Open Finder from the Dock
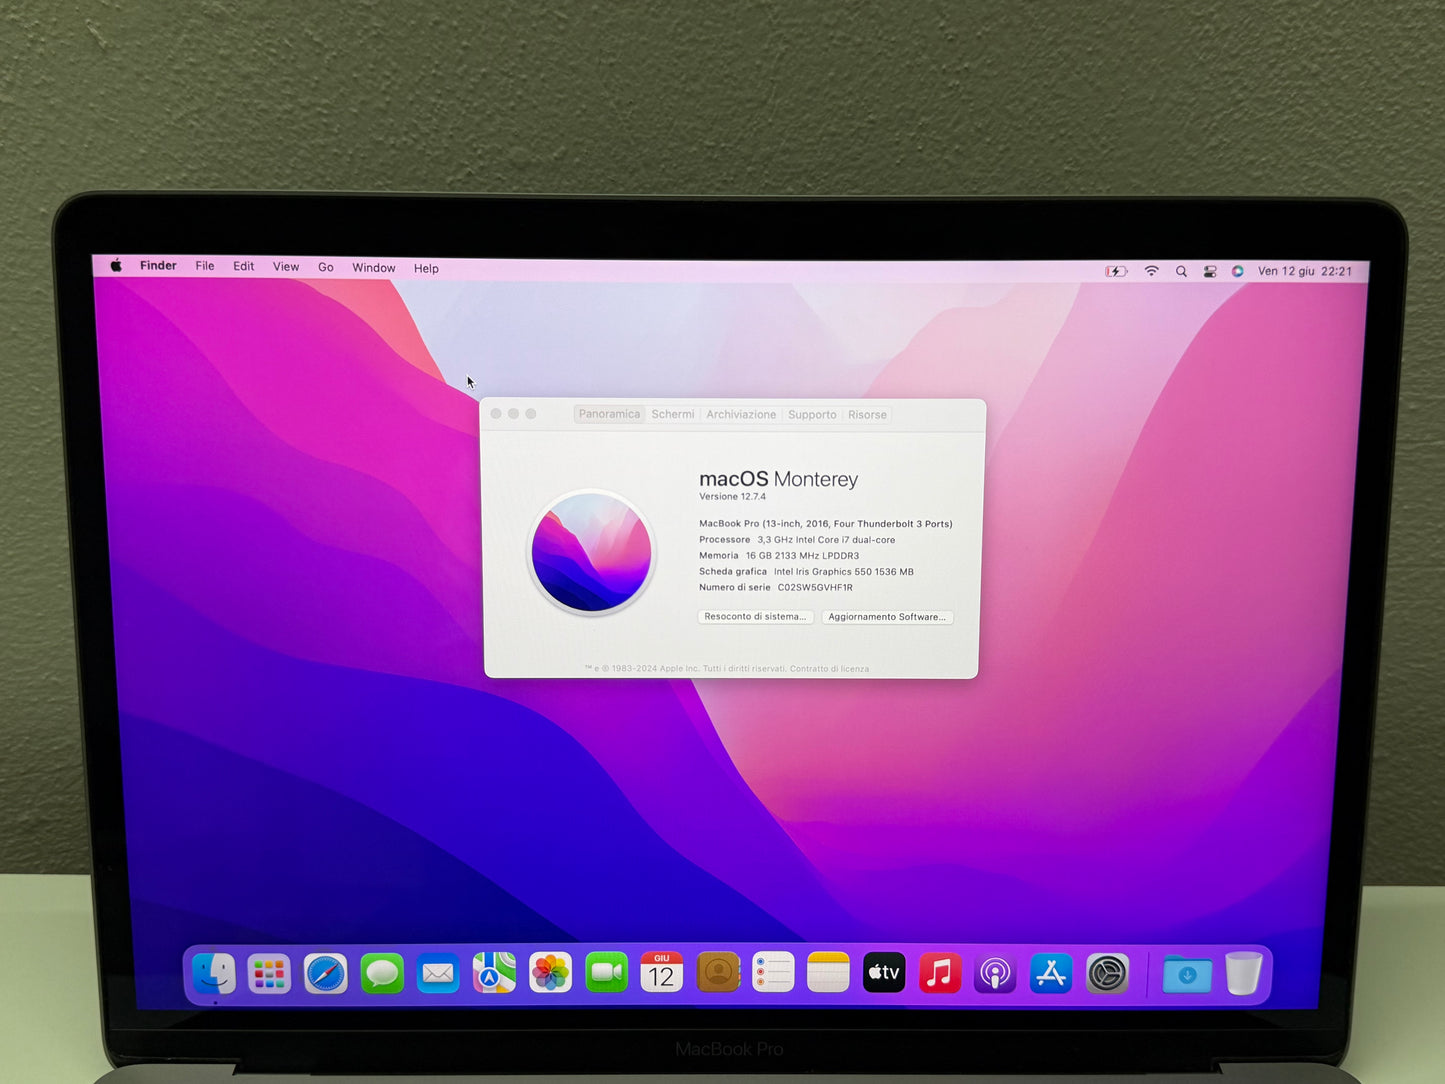Image resolution: width=1445 pixels, height=1084 pixels. pos(214,973)
